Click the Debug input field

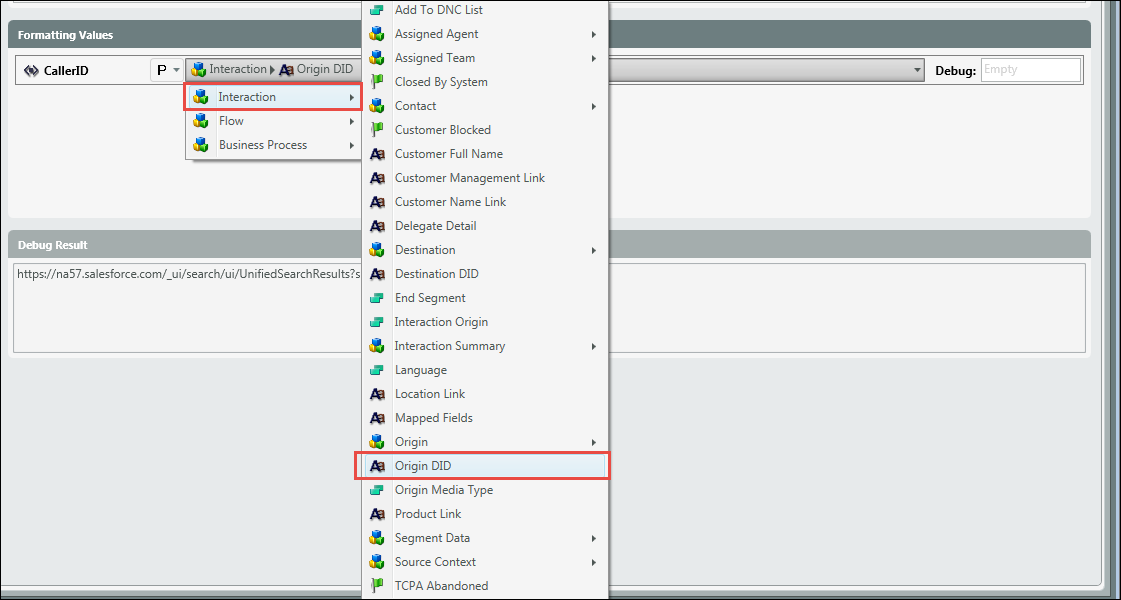(x=1030, y=70)
